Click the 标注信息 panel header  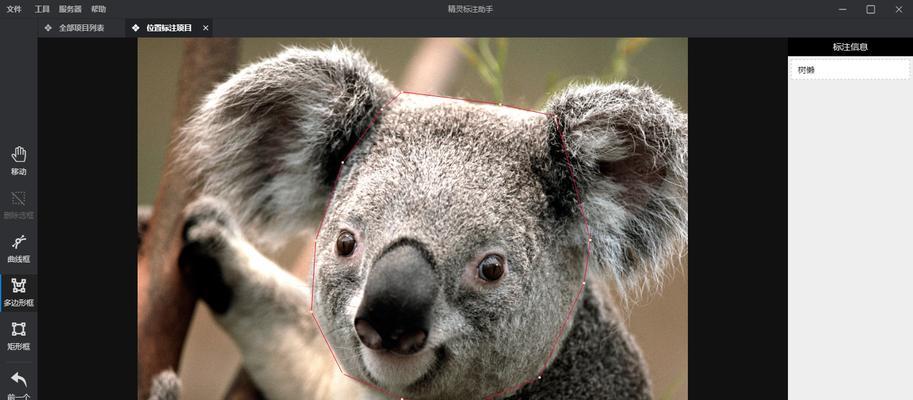[850, 47]
